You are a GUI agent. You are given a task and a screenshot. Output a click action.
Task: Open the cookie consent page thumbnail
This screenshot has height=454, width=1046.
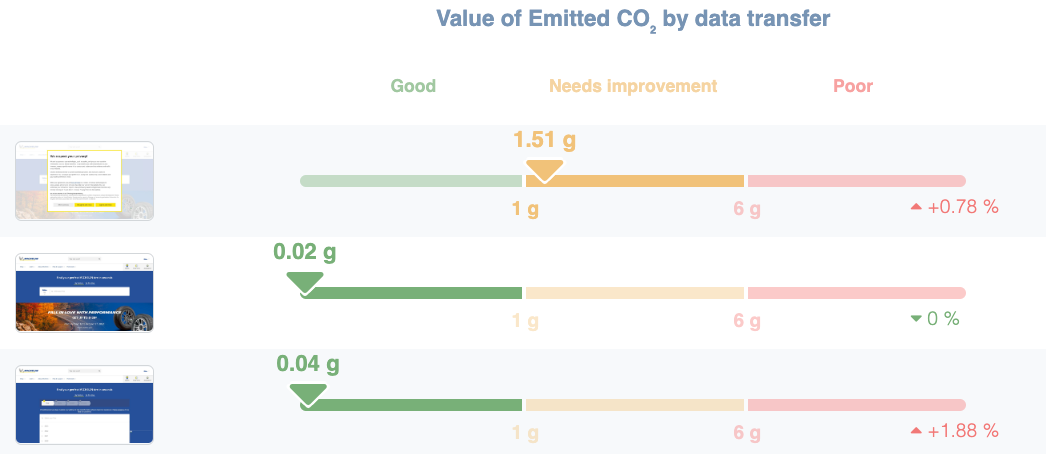(85, 181)
